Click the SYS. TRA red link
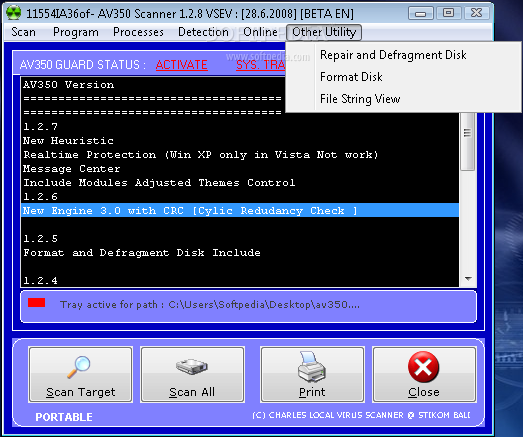Viewport: 523px width, 437px height. click(x=260, y=65)
